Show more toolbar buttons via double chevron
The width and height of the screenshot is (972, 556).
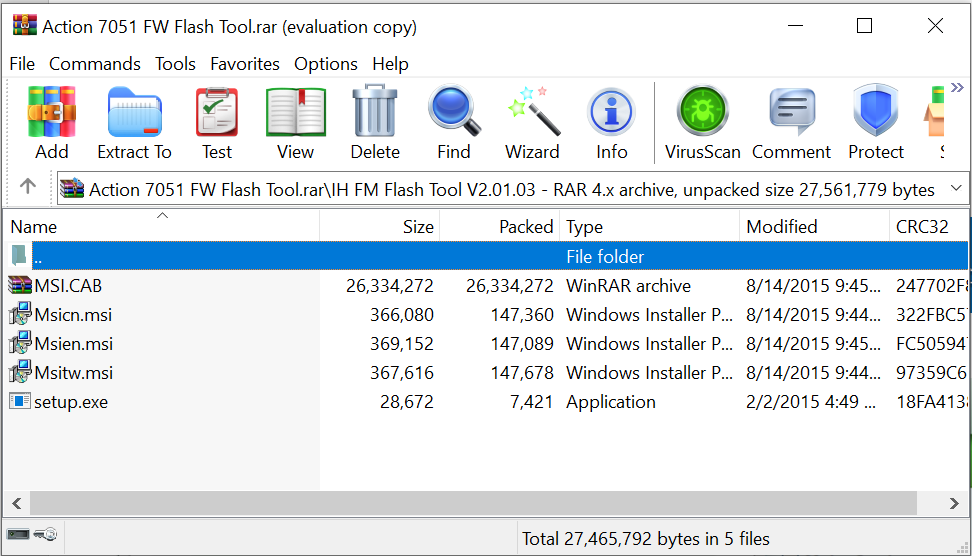point(958,87)
